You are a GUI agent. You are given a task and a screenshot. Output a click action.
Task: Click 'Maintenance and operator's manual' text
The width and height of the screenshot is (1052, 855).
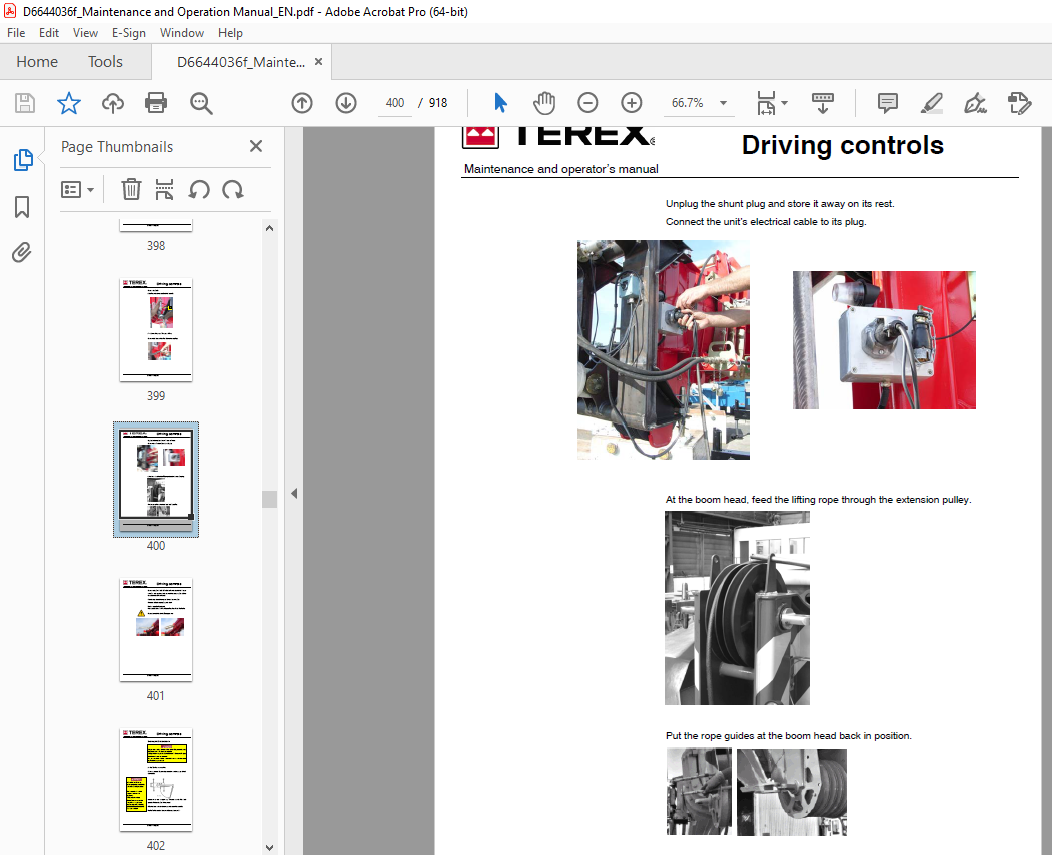click(561, 168)
